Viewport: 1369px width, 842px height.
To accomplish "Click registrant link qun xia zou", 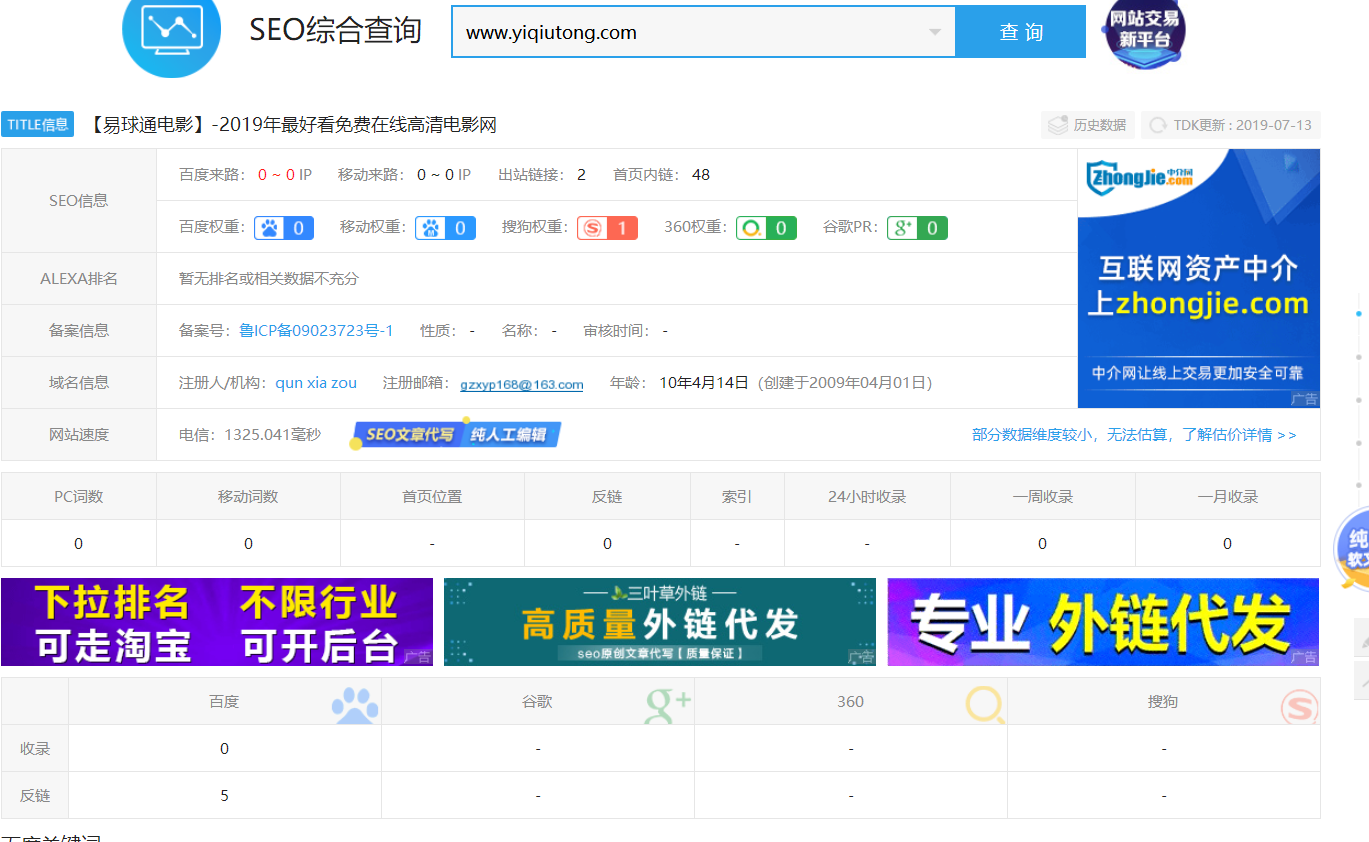I will [x=316, y=383].
